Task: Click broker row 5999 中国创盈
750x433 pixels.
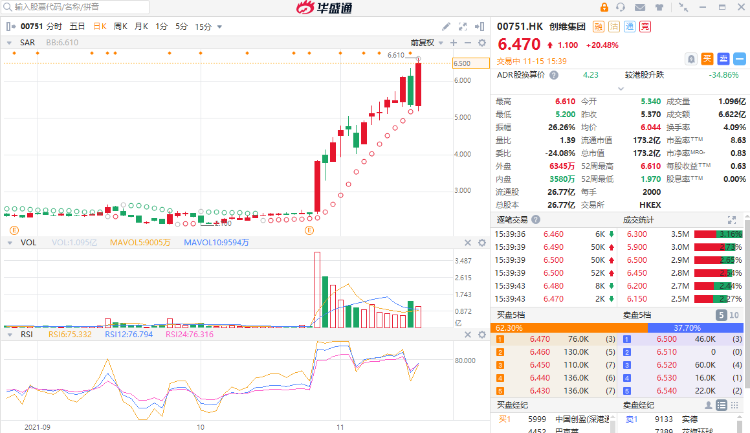Action: pyautogui.click(x=554, y=419)
